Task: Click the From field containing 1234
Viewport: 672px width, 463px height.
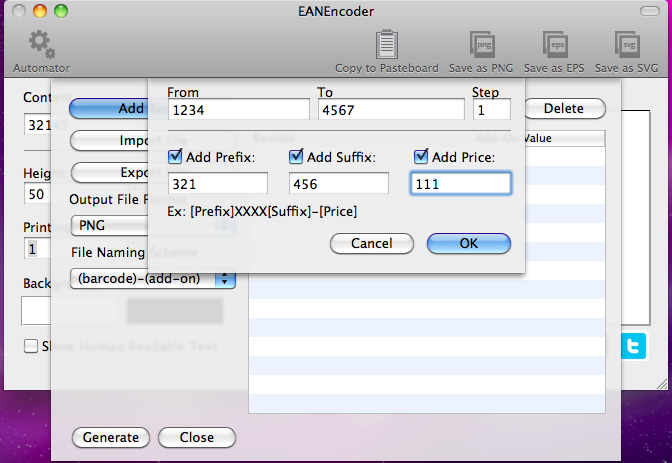Action: click(238, 110)
